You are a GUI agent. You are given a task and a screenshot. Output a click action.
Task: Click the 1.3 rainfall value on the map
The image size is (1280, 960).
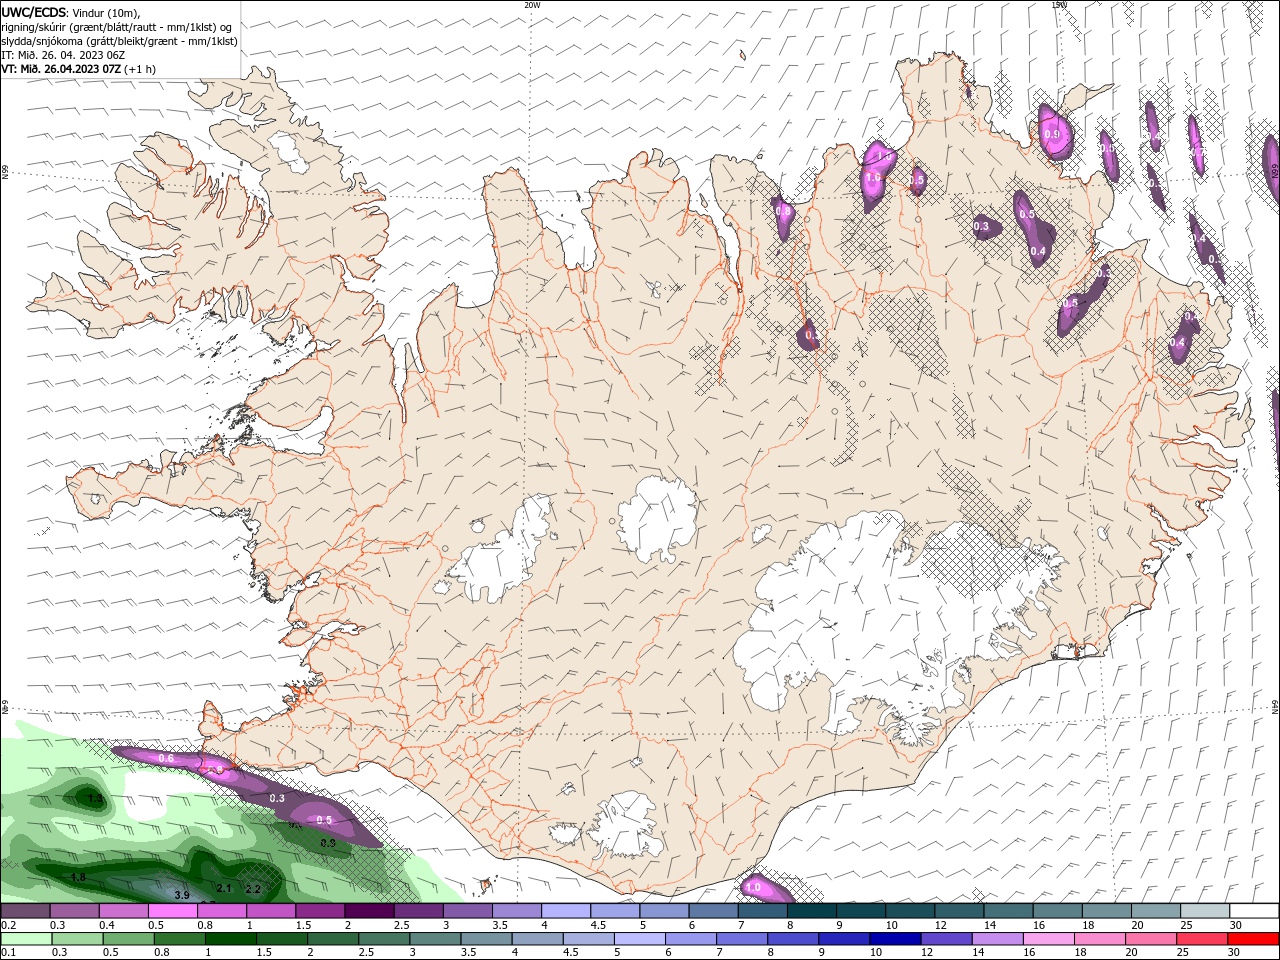[x=95, y=799]
